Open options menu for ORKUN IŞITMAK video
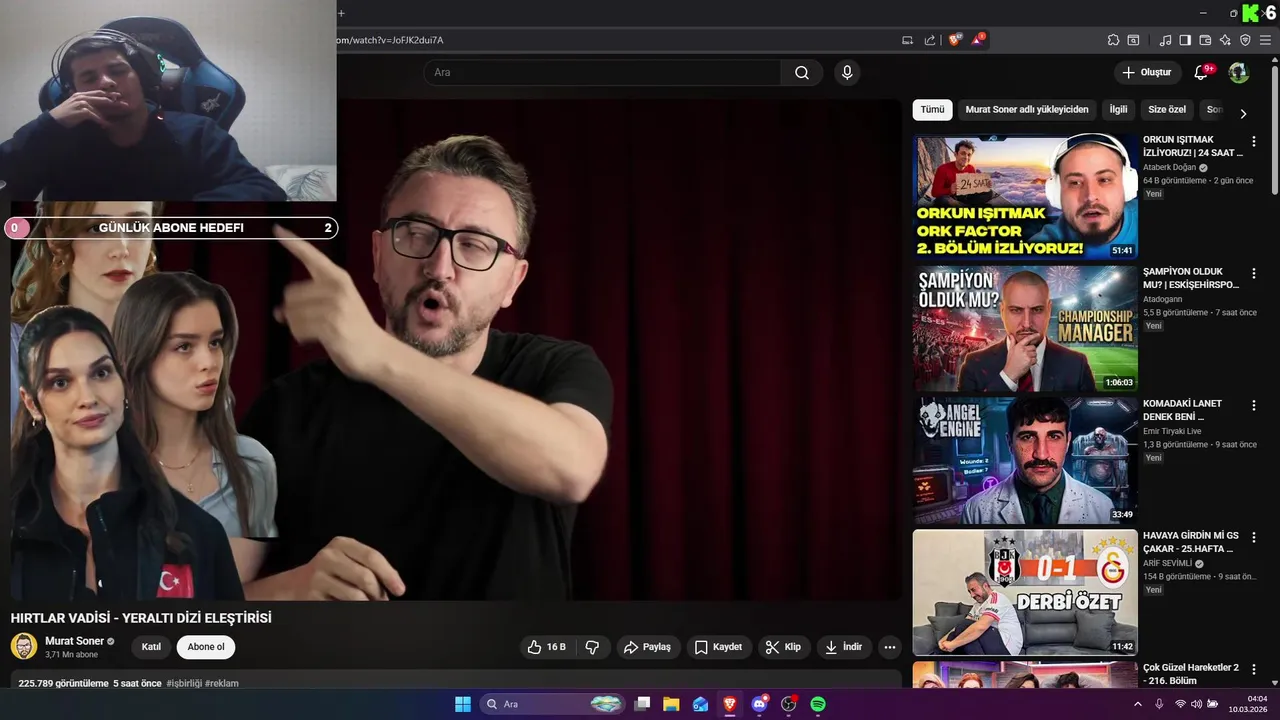This screenshot has width=1280, height=720. pyautogui.click(x=1254, y=141)
